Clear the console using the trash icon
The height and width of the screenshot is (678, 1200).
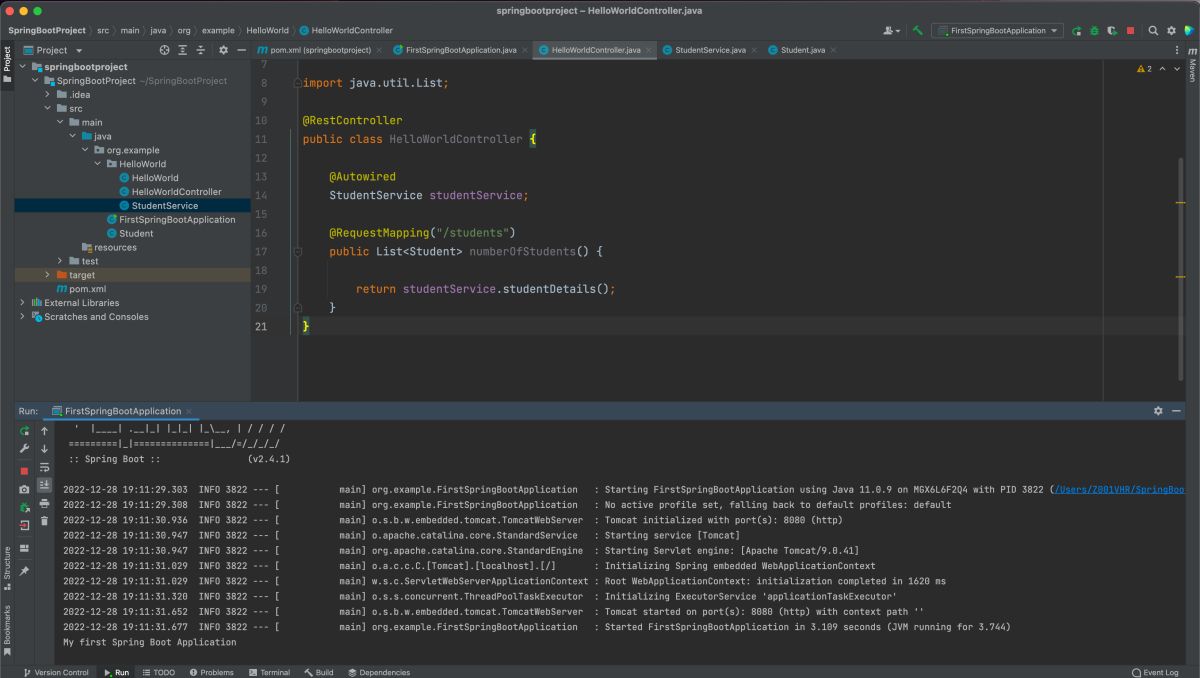click(44, 520)
